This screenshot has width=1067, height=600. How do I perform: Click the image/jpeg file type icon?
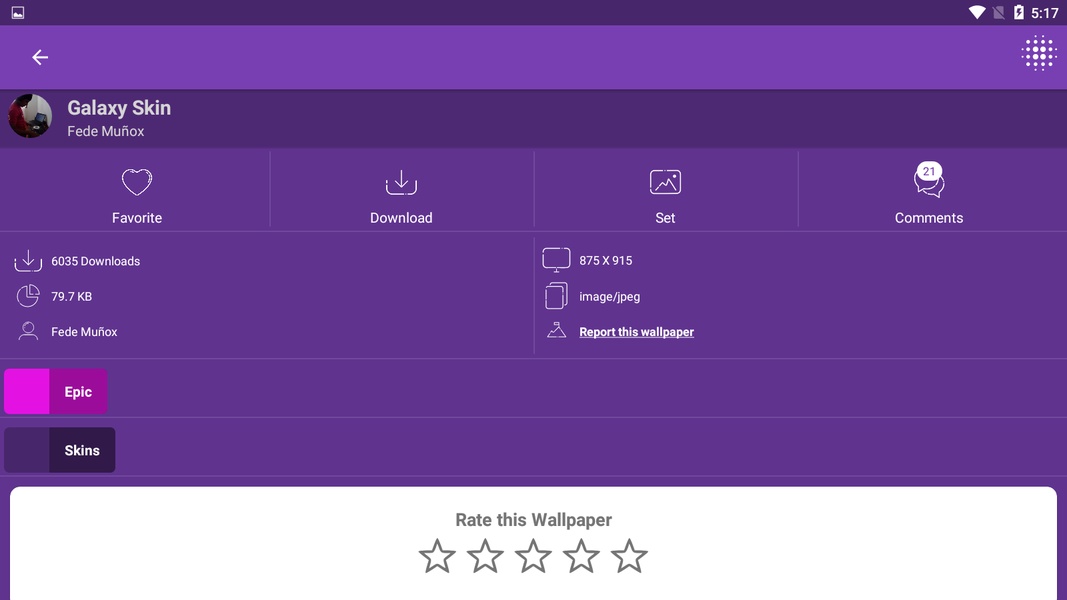point(556,296)
